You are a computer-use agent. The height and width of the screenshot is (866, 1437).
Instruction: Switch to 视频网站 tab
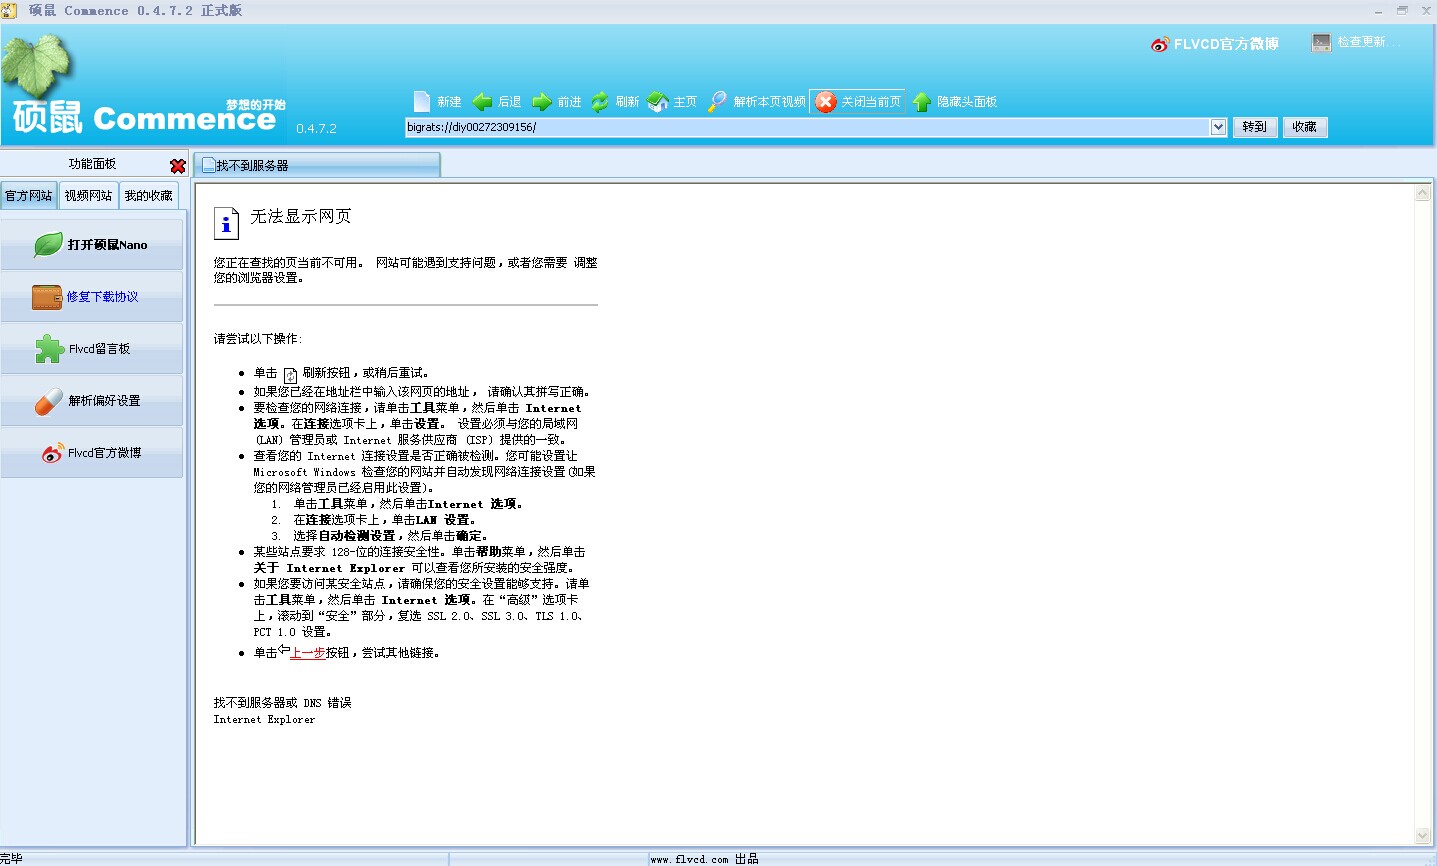88,196
